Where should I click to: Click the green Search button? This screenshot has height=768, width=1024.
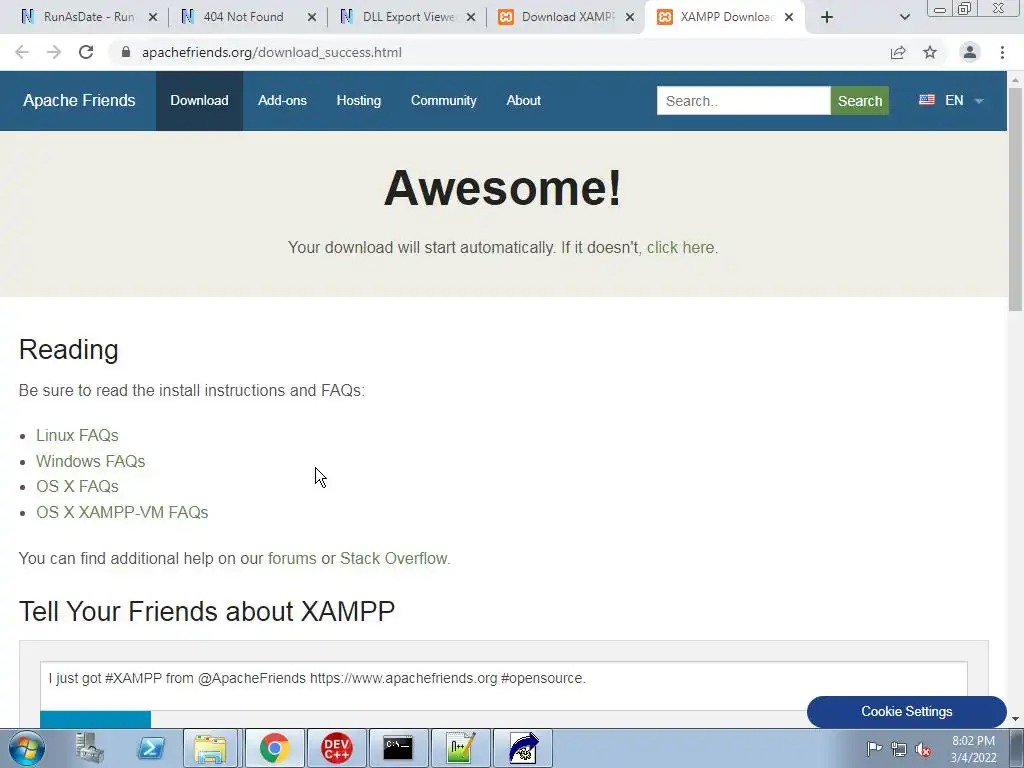[859, 101]
